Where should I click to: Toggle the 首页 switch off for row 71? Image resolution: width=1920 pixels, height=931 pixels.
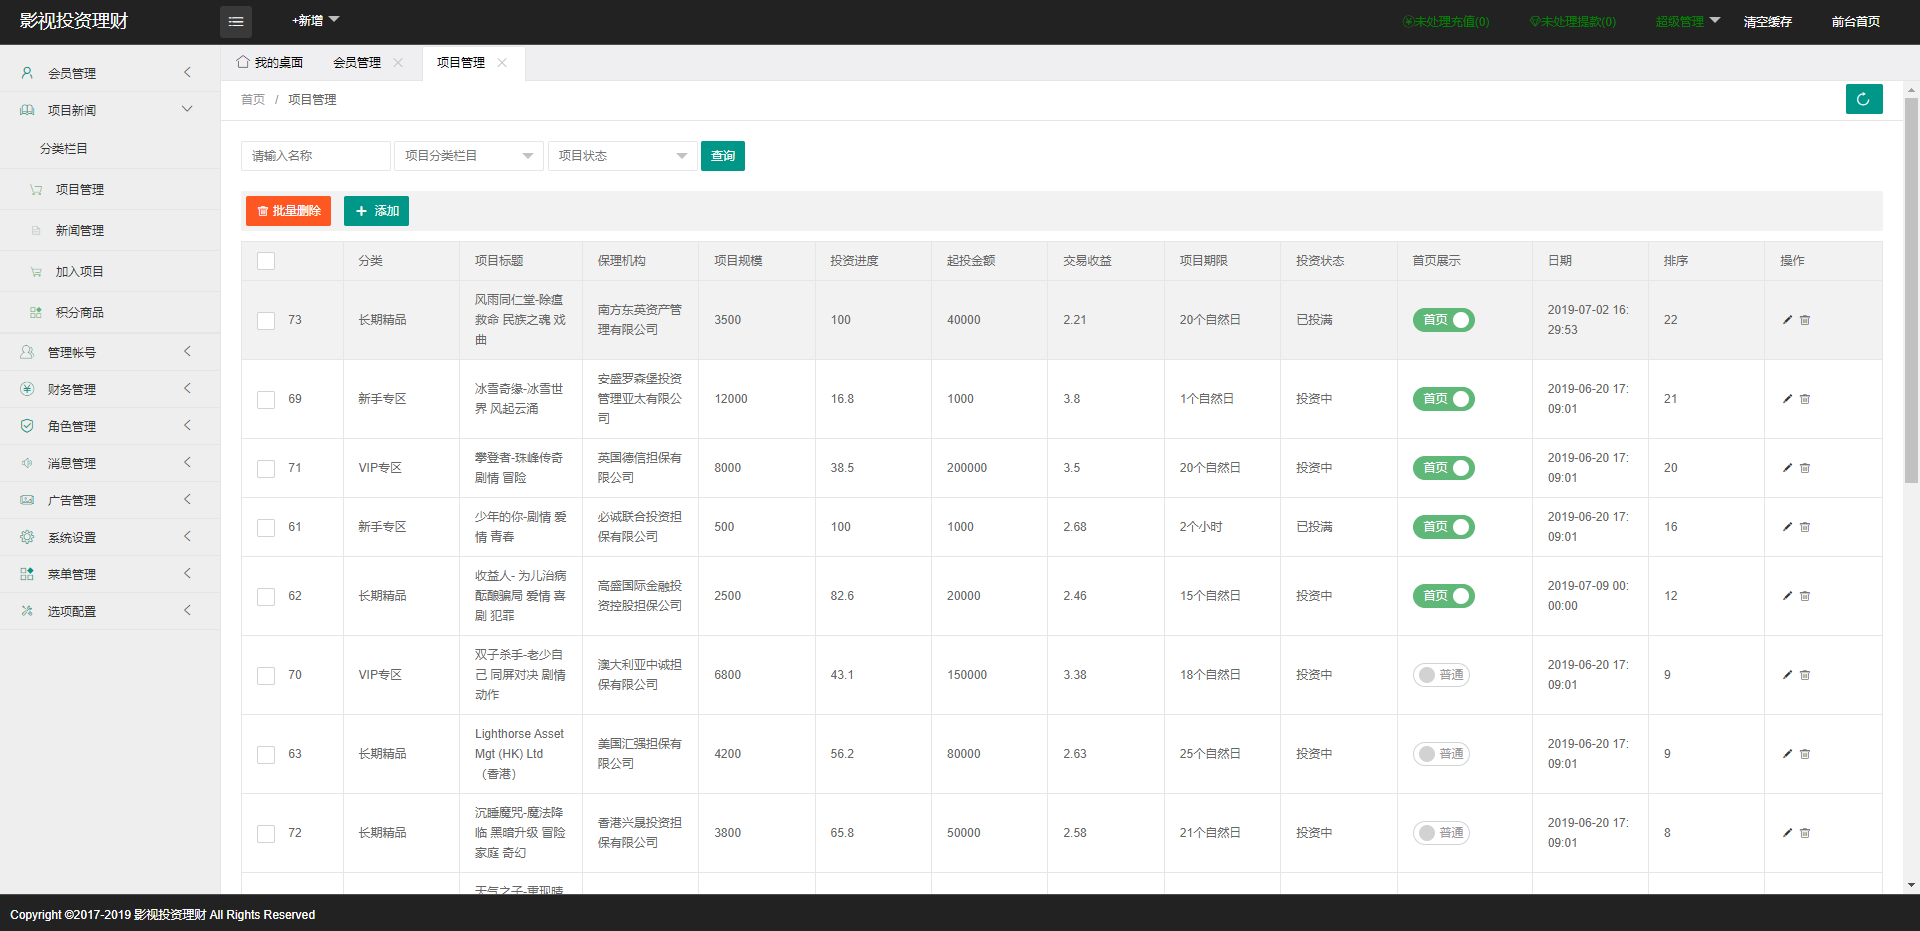(x=1443, y=468)
